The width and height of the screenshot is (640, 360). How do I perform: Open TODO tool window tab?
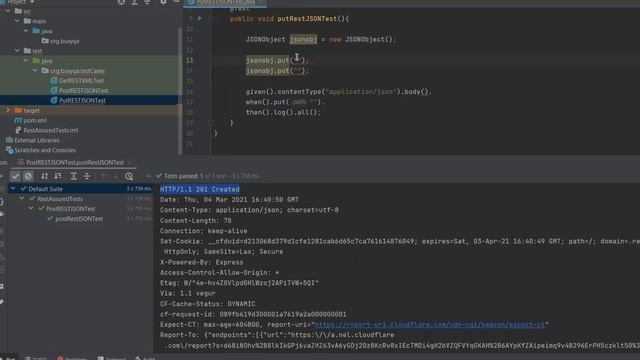pos(36,358)
